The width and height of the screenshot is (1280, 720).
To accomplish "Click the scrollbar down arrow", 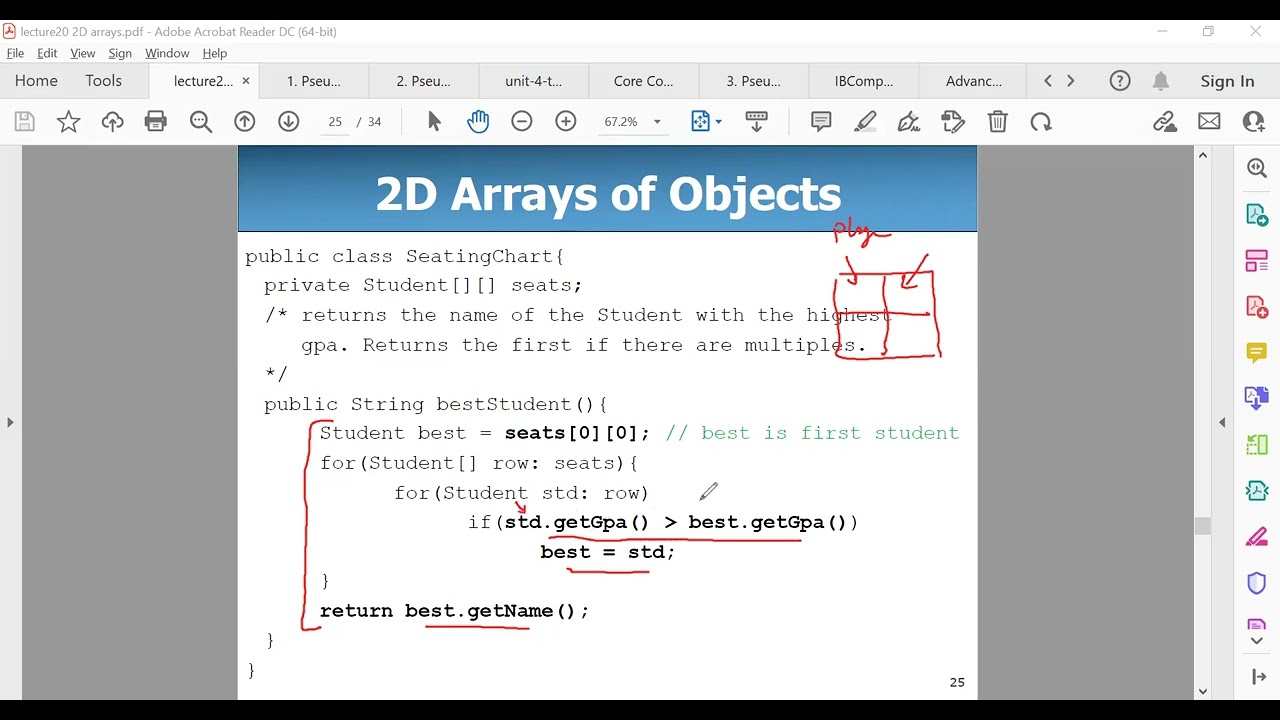I will (1202, 691).
